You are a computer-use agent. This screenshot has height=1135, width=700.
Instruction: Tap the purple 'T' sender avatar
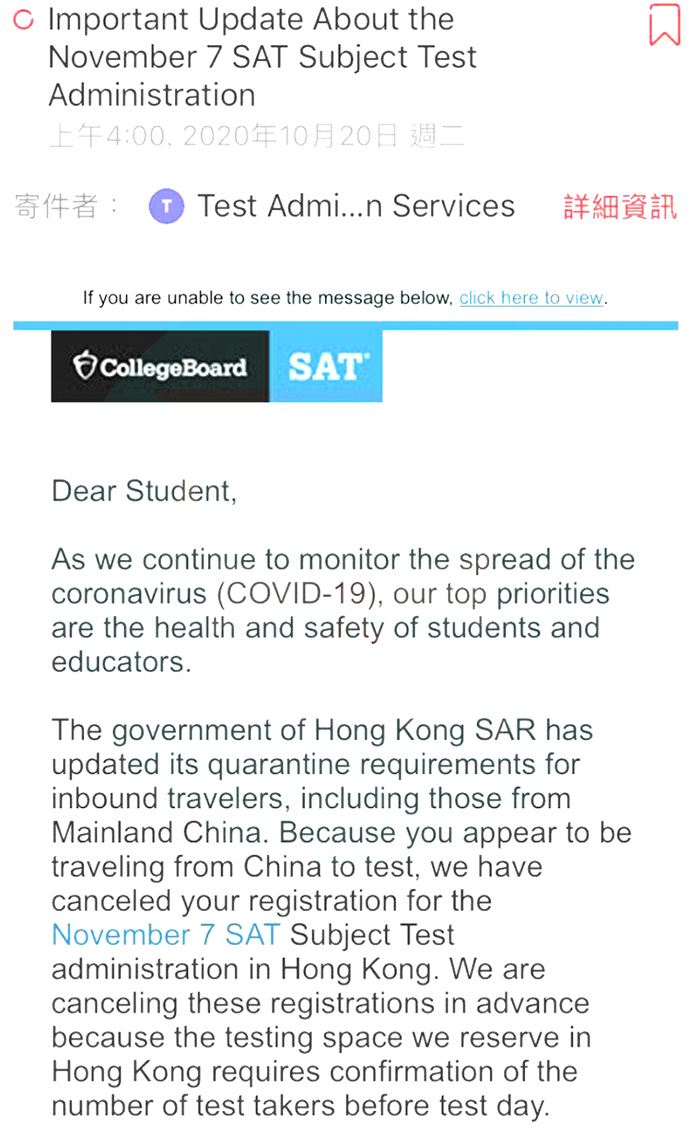click(166, 207)
